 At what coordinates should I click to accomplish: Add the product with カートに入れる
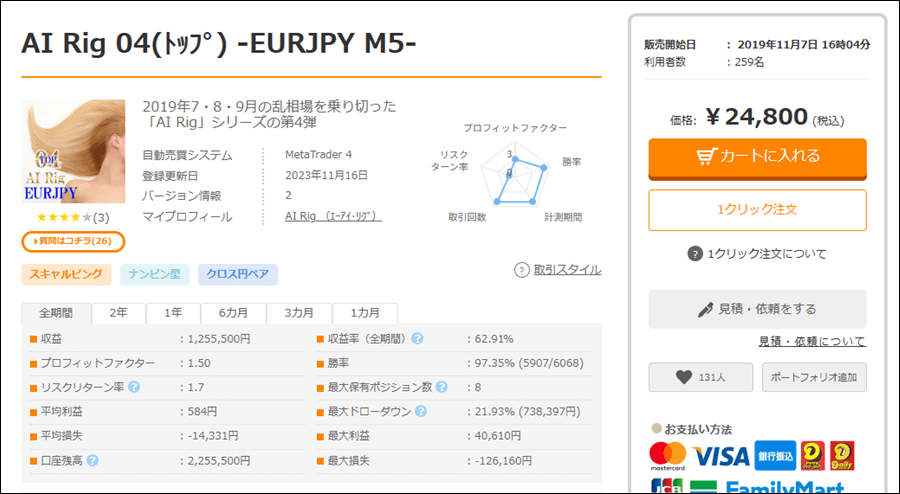[x=757, y=158]
